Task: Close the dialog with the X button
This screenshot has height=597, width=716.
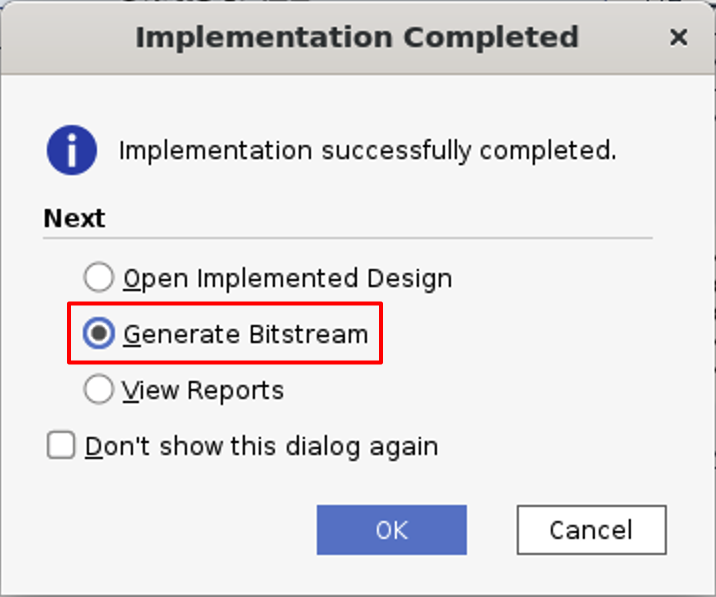Action: 679,38
